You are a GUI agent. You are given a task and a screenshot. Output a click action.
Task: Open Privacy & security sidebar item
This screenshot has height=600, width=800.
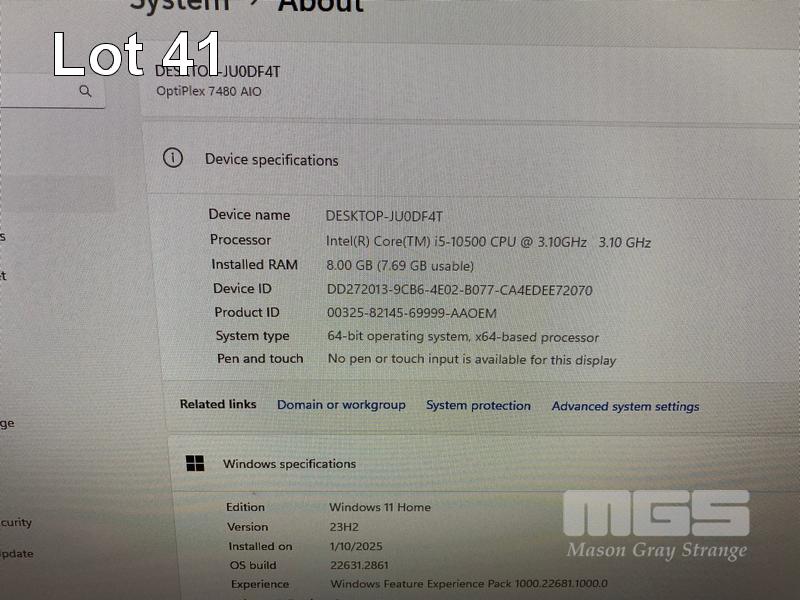[16, 522]
